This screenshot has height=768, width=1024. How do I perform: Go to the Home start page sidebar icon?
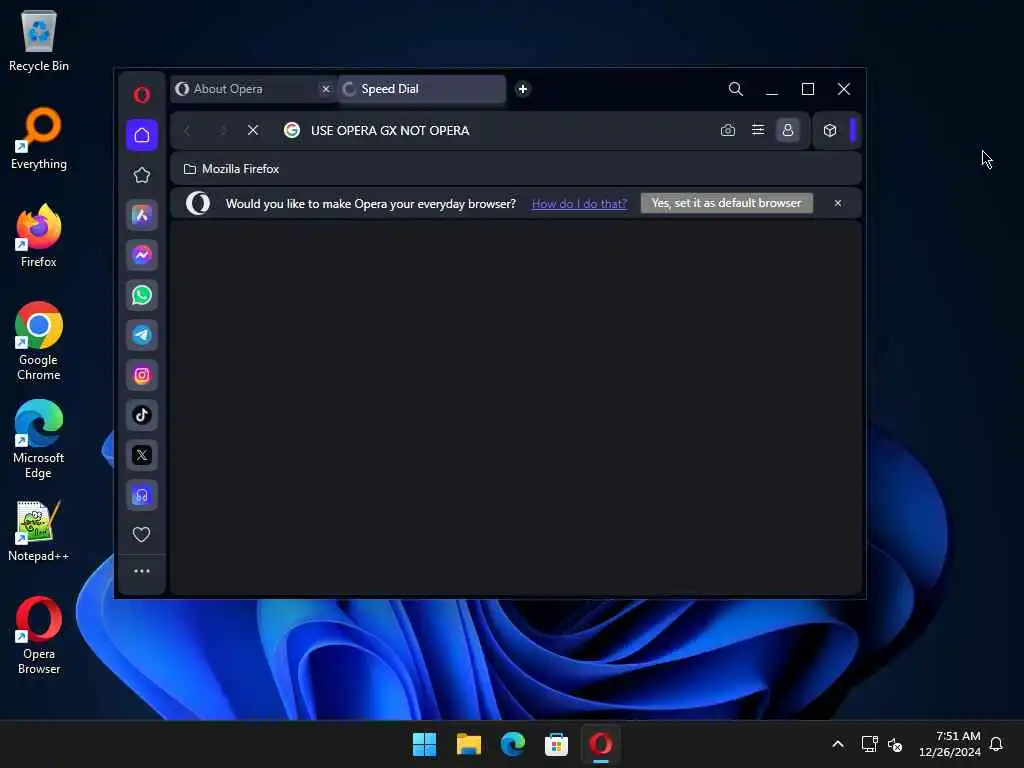coord(142,135)
